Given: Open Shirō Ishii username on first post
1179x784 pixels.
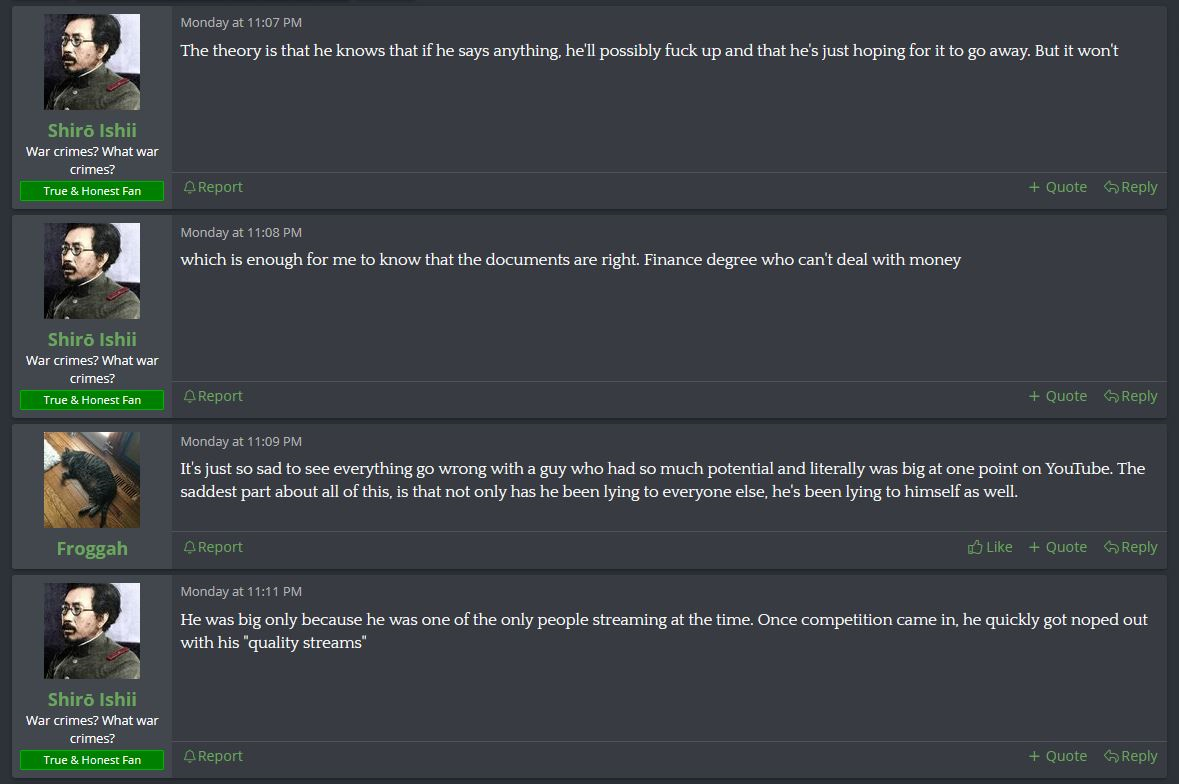Looking at the screenshot, I should [92, 130].
